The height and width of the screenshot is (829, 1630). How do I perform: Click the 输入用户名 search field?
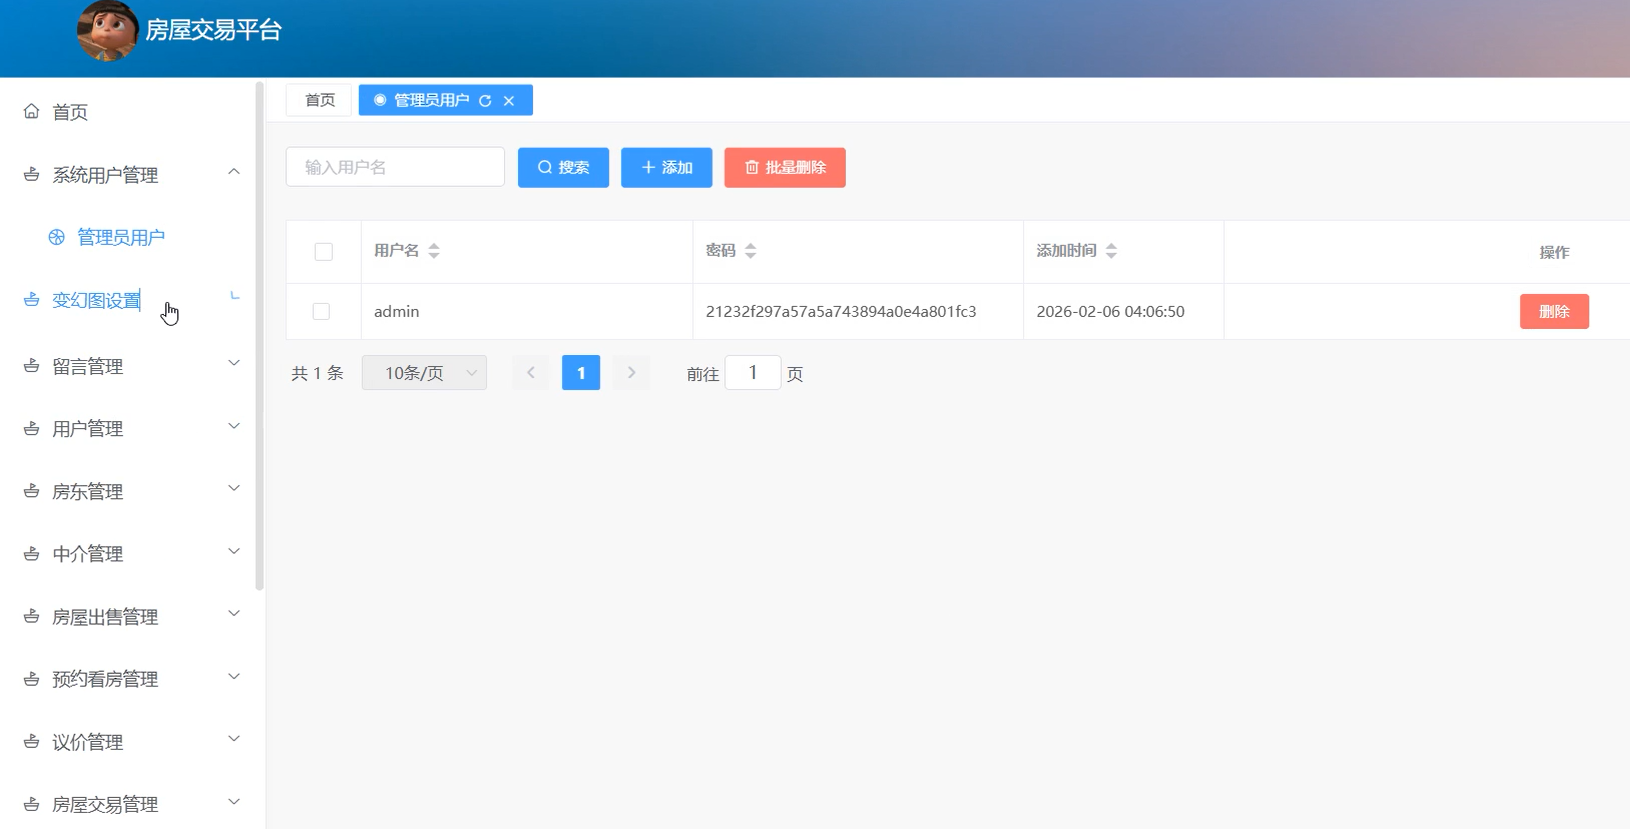[395, 167]
